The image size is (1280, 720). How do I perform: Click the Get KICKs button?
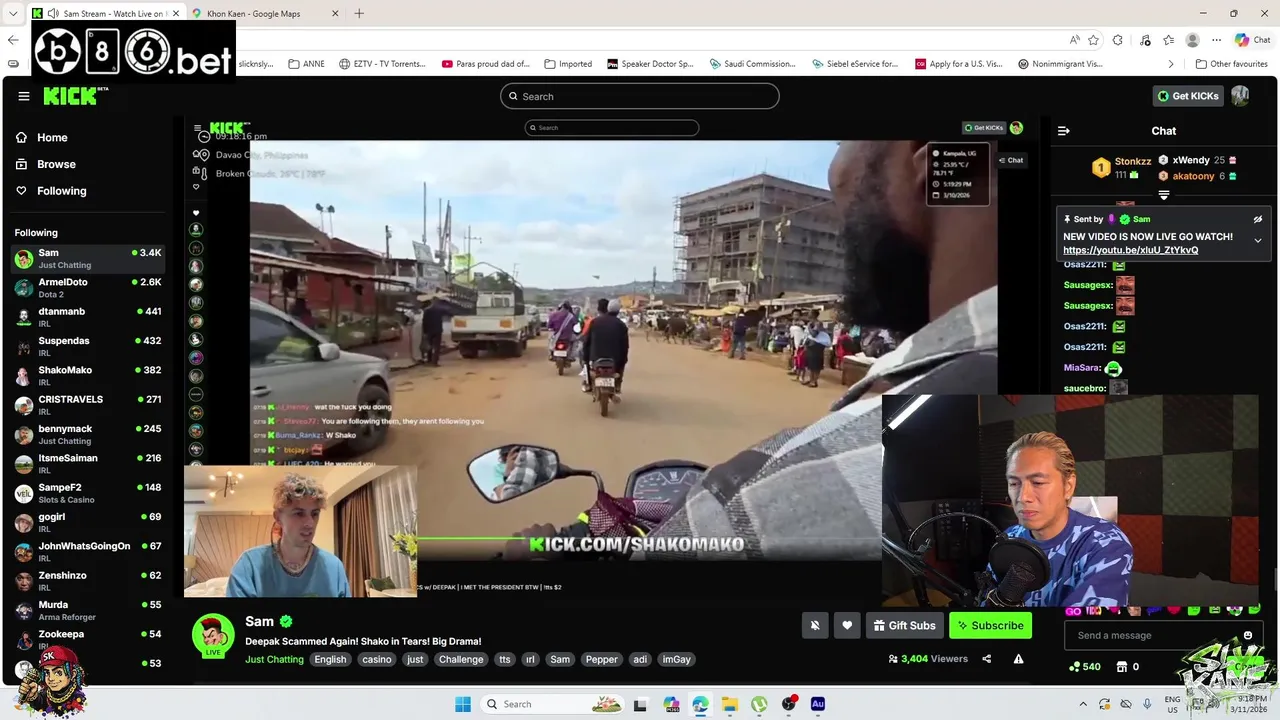[1188, 96]
